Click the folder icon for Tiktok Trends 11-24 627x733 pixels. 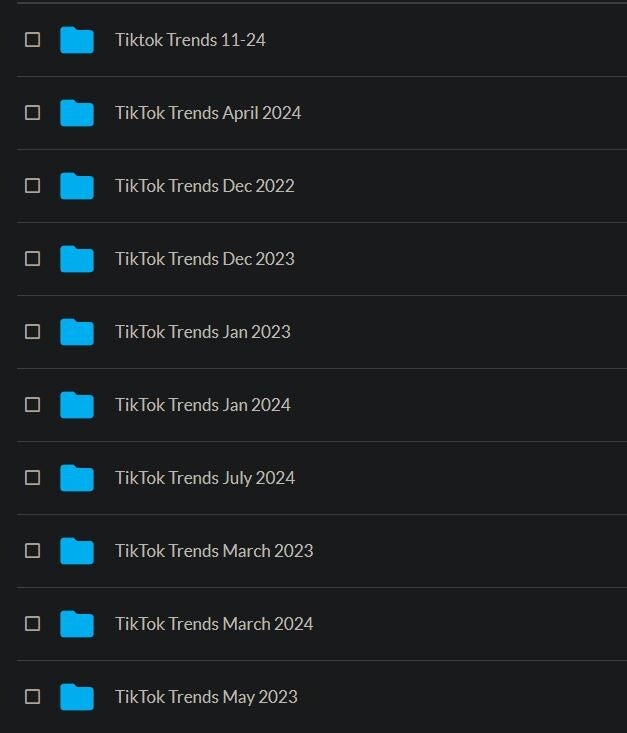(76, 40)
